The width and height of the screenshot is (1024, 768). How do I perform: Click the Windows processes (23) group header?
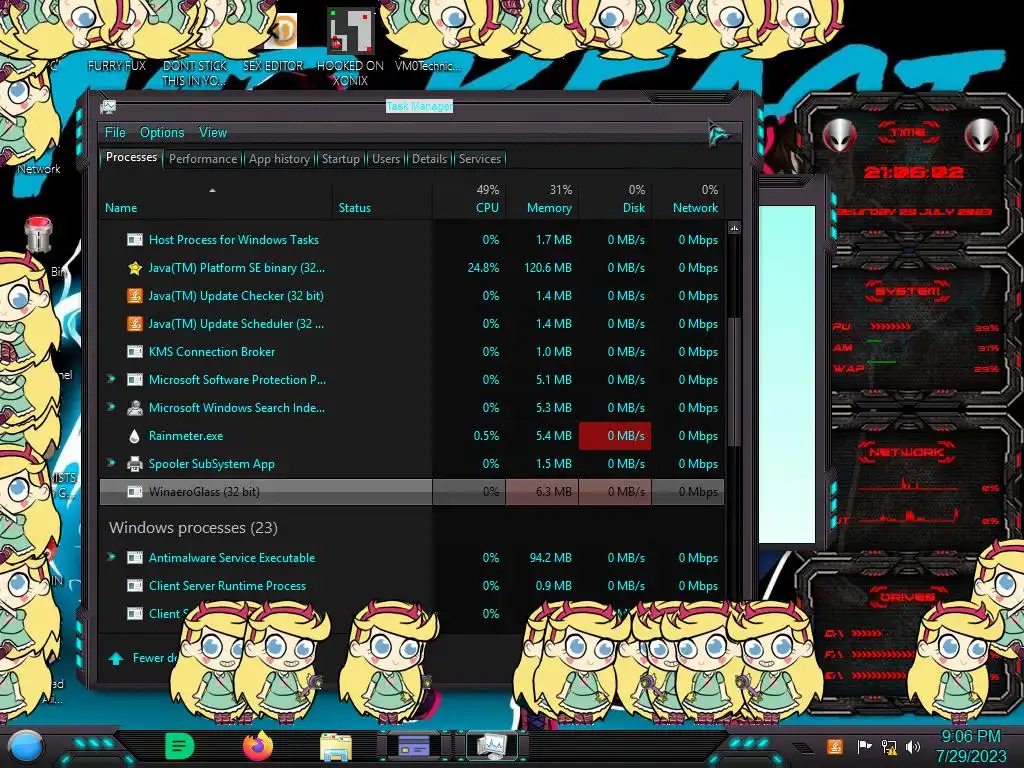click(193, 528)
